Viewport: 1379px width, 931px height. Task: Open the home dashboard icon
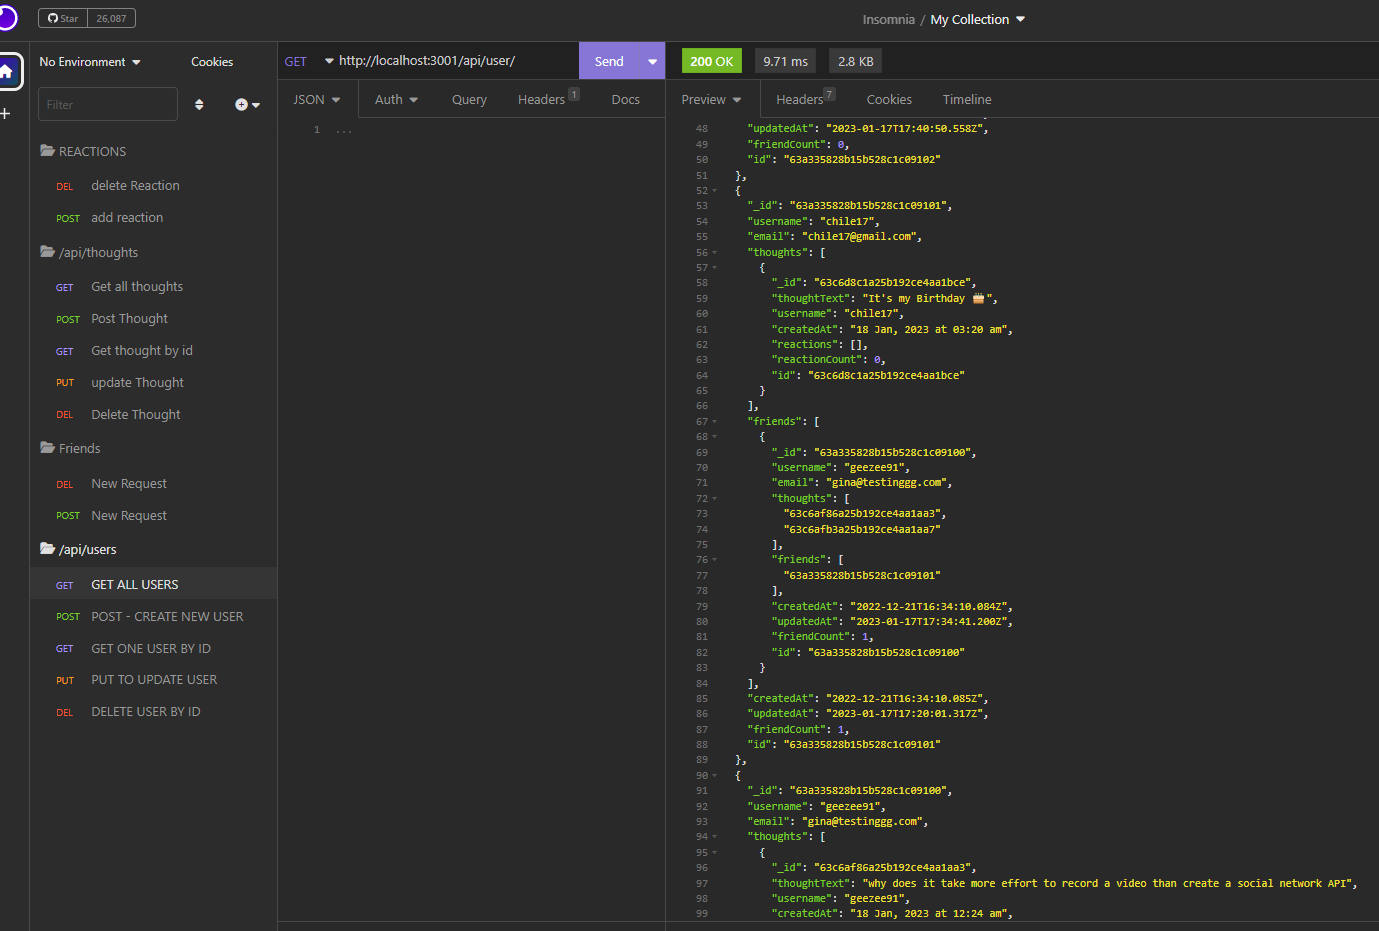tap(7, 71)
